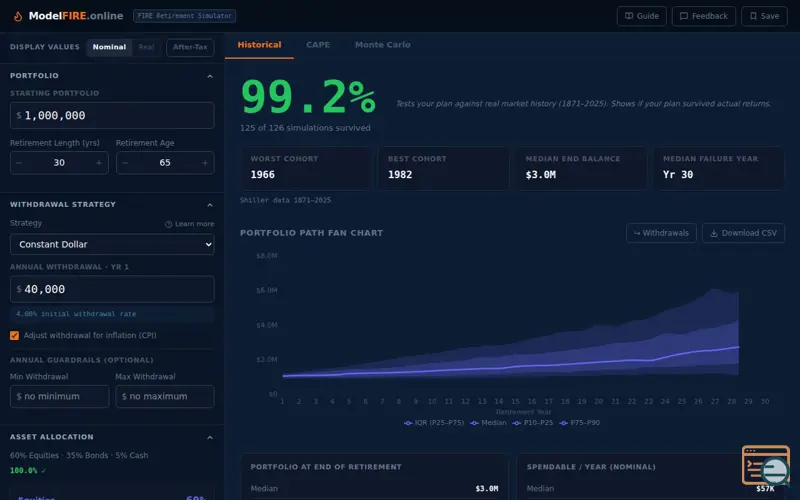This screenshot has width=800, height=500.
Task: Switch display values to Nominal
Action: [109, 47]
